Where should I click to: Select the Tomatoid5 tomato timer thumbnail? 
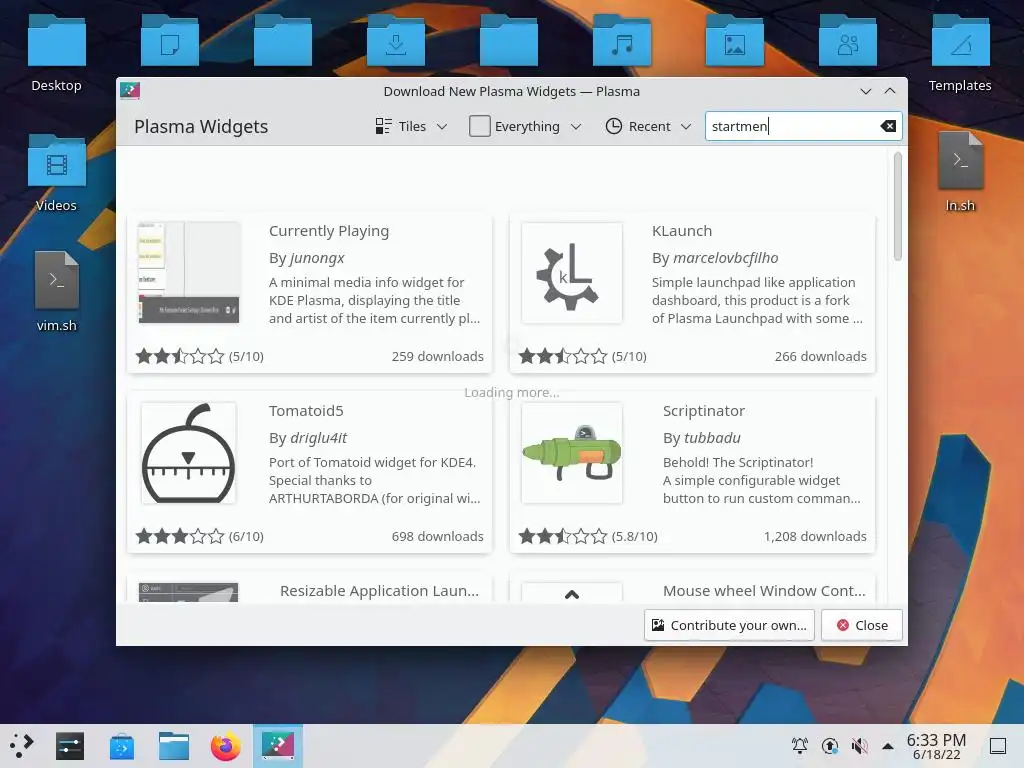pyautogui.click(x=189, y=453)
